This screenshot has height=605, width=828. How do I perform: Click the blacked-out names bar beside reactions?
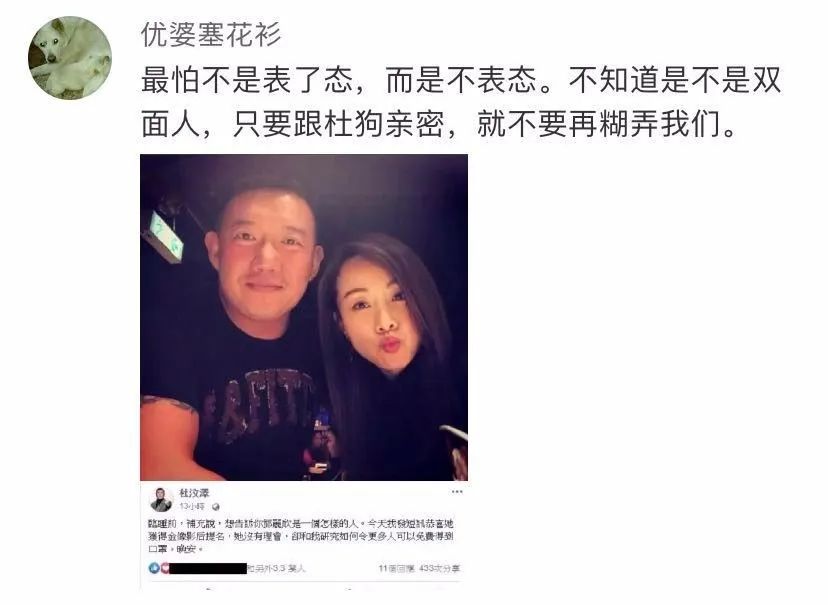pyautogui.click(x=208, y=569)
